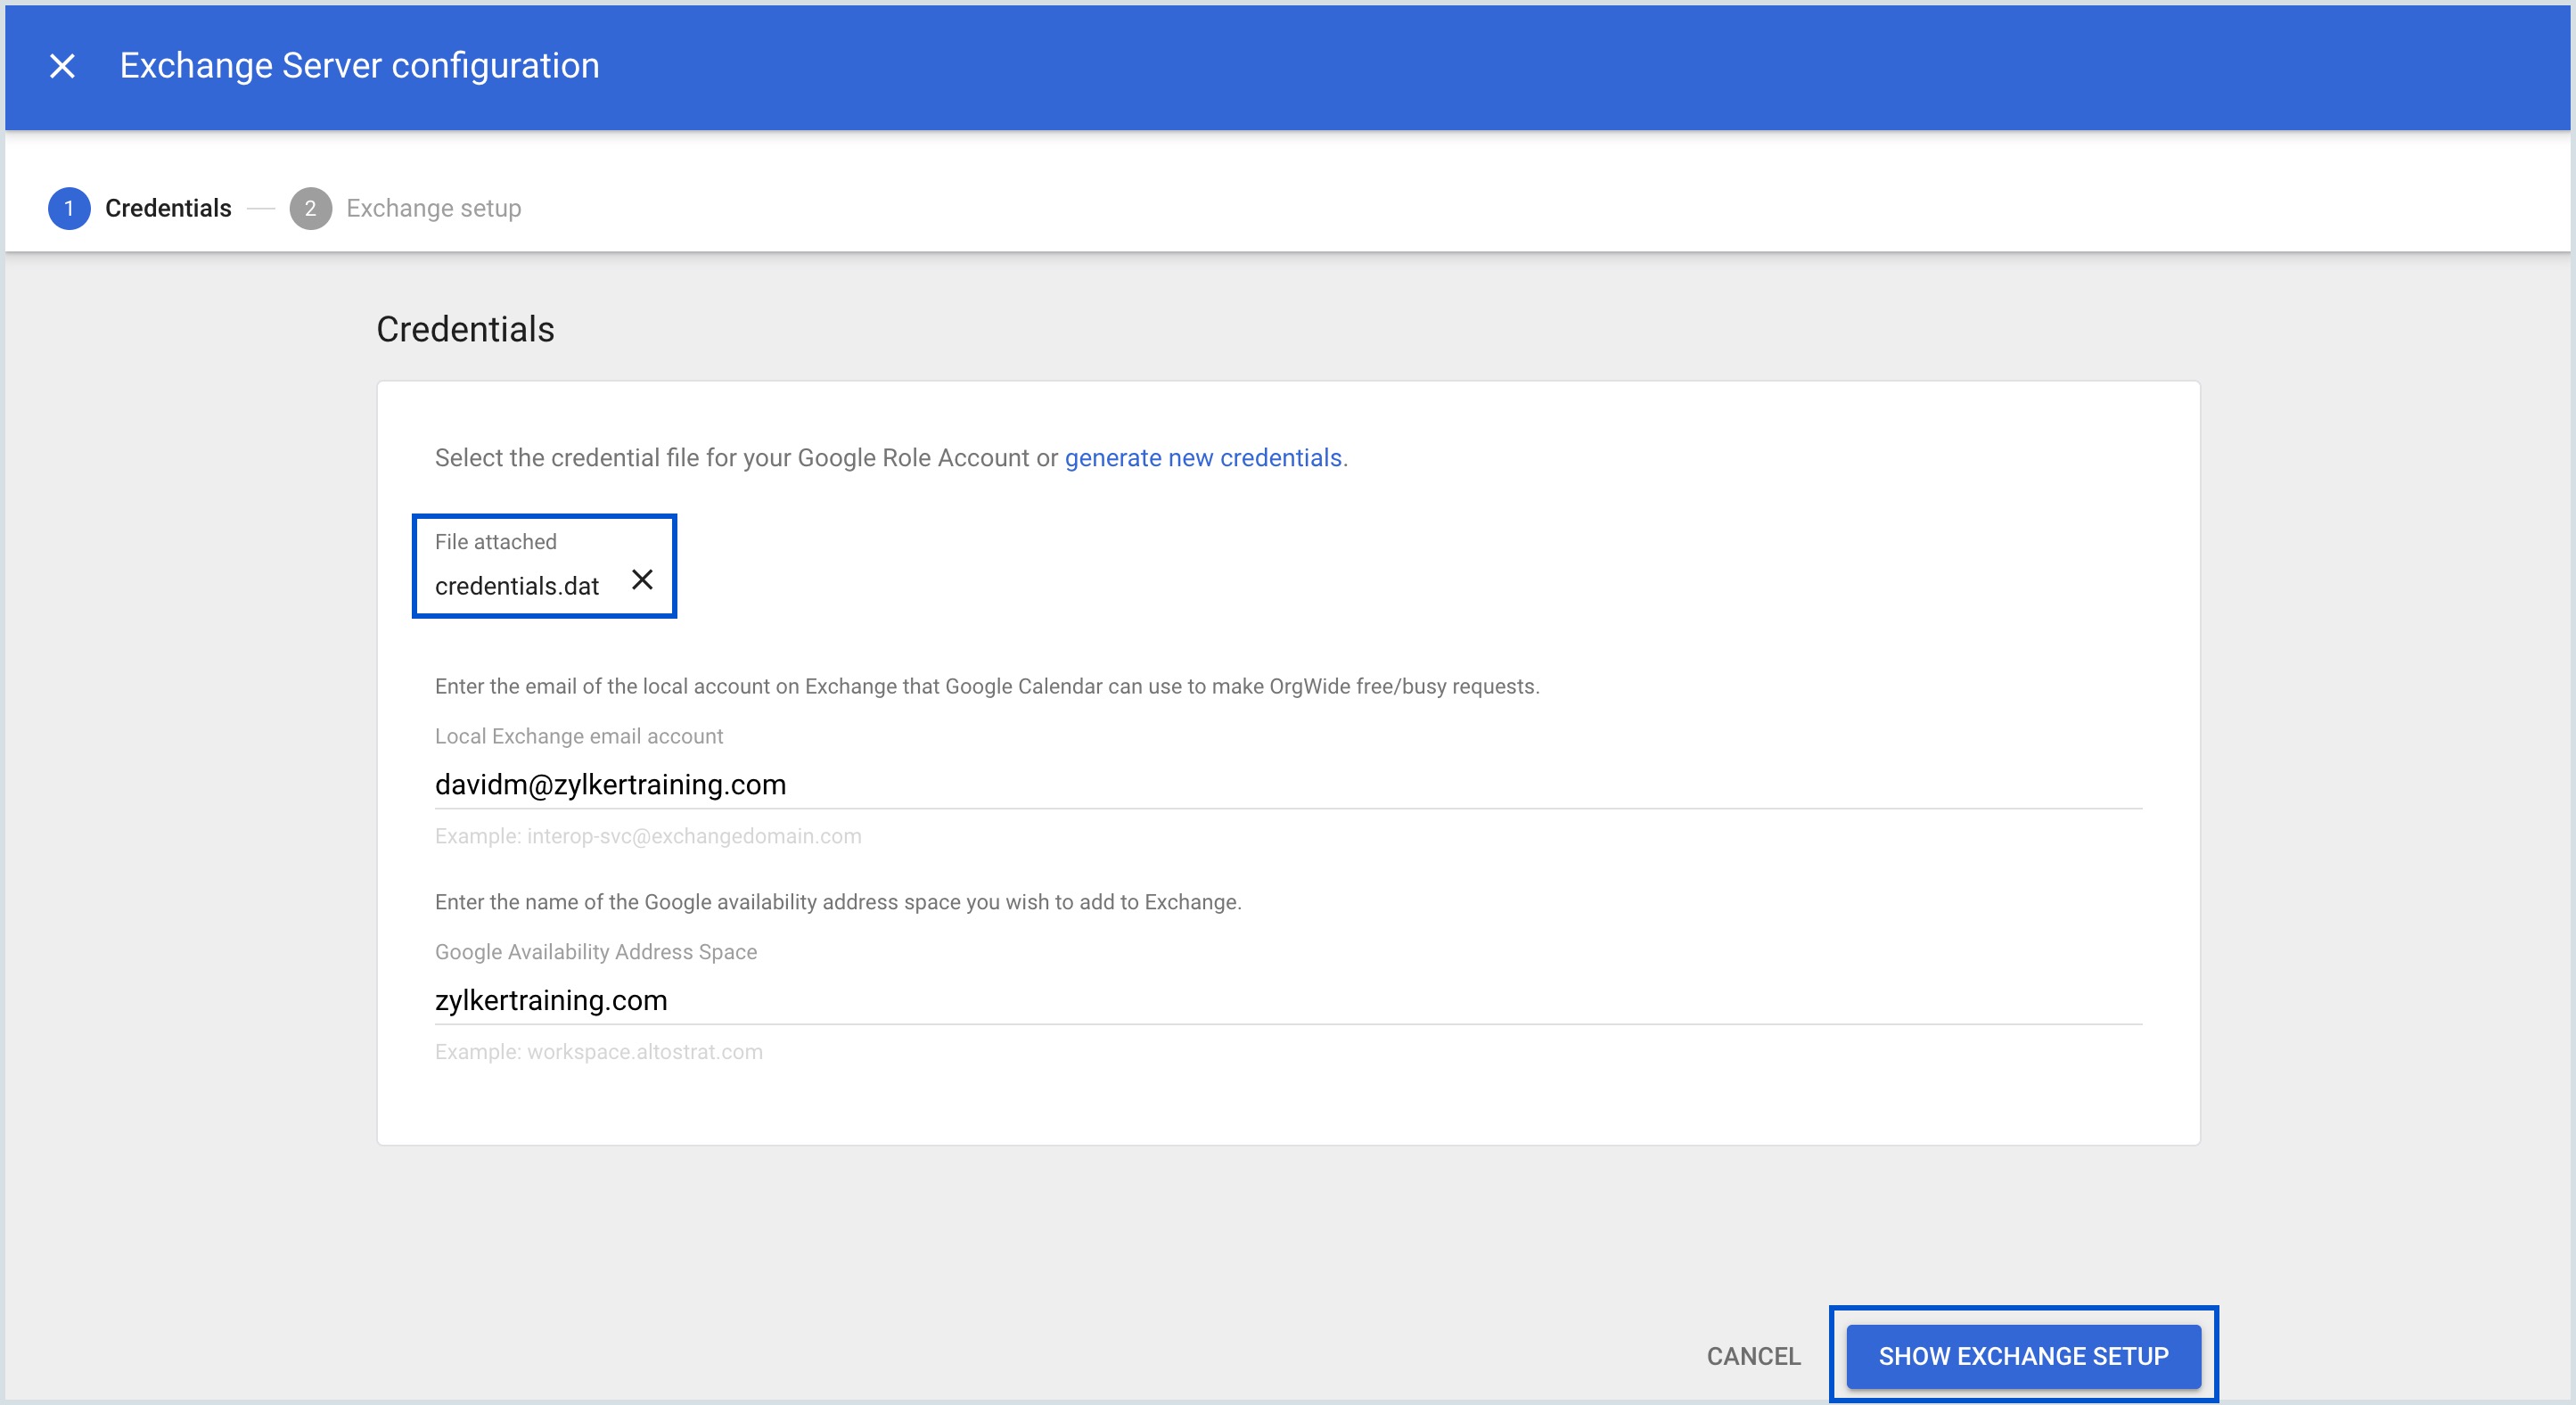Cancel the configuration

(x=1753, y=1356)
